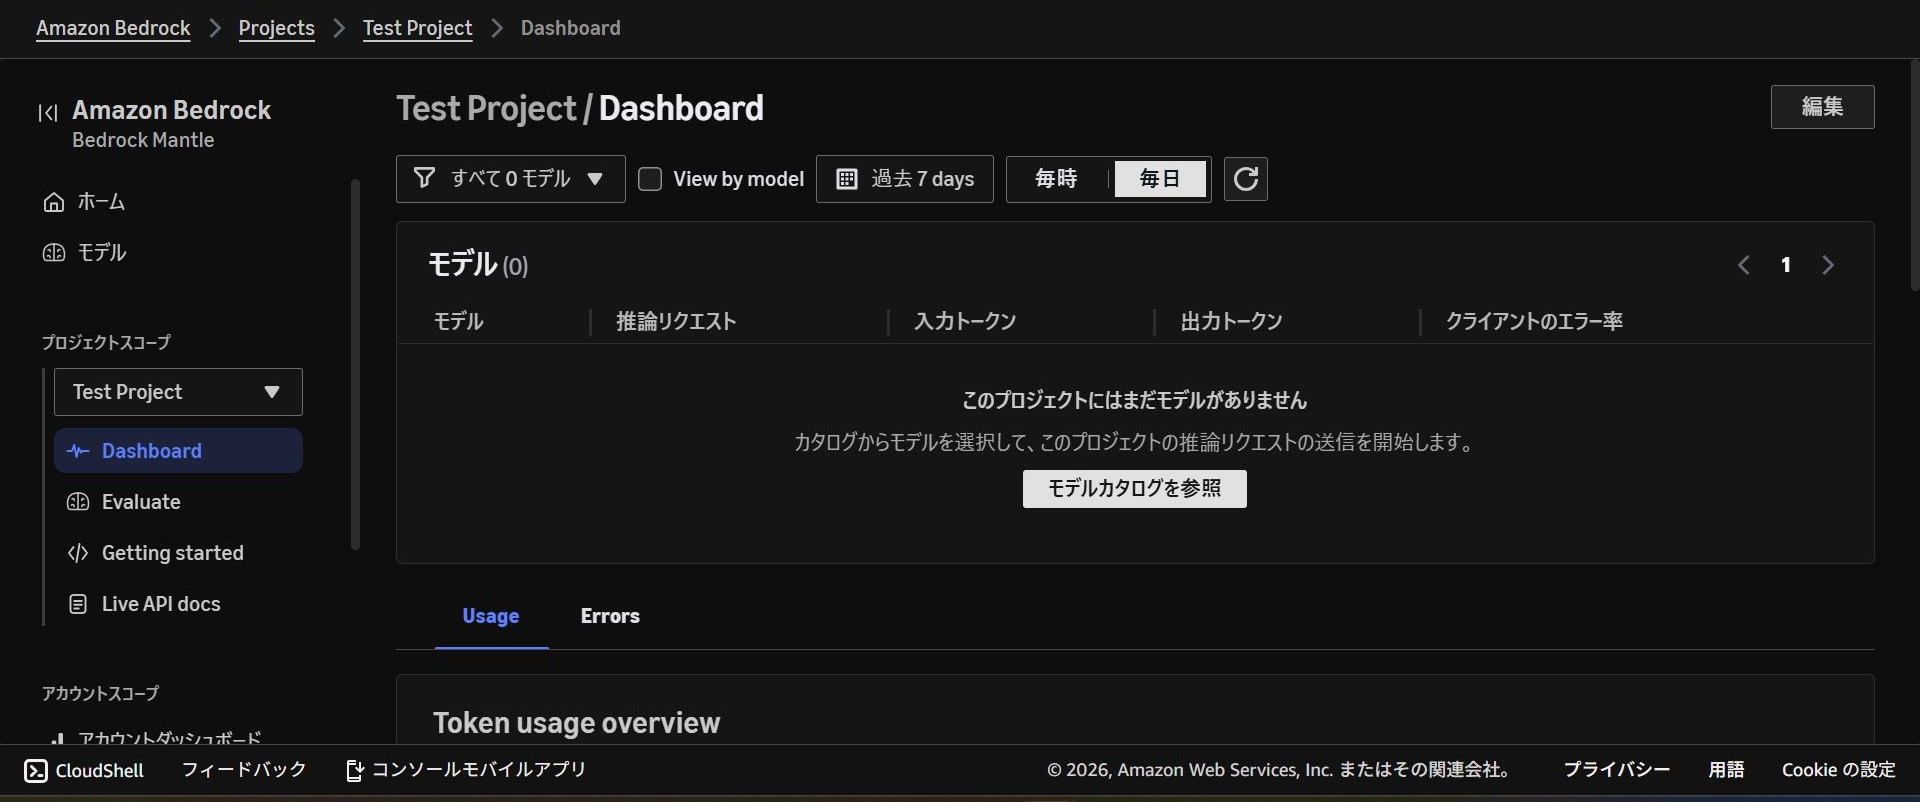Select the 毎日 (daily) granularity
The width and height of the screenshot is (1920, 802).
click(x=1160, y=179)
